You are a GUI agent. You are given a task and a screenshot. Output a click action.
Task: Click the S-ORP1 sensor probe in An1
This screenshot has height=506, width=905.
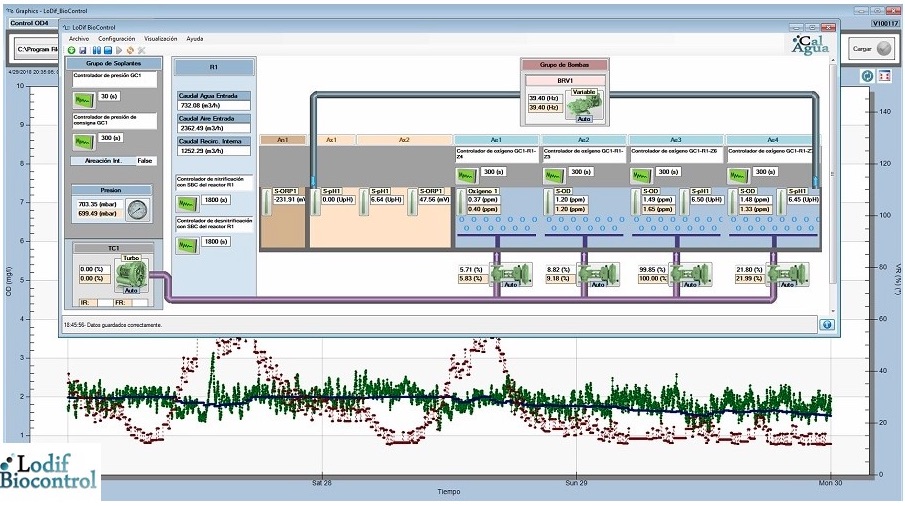267,202
